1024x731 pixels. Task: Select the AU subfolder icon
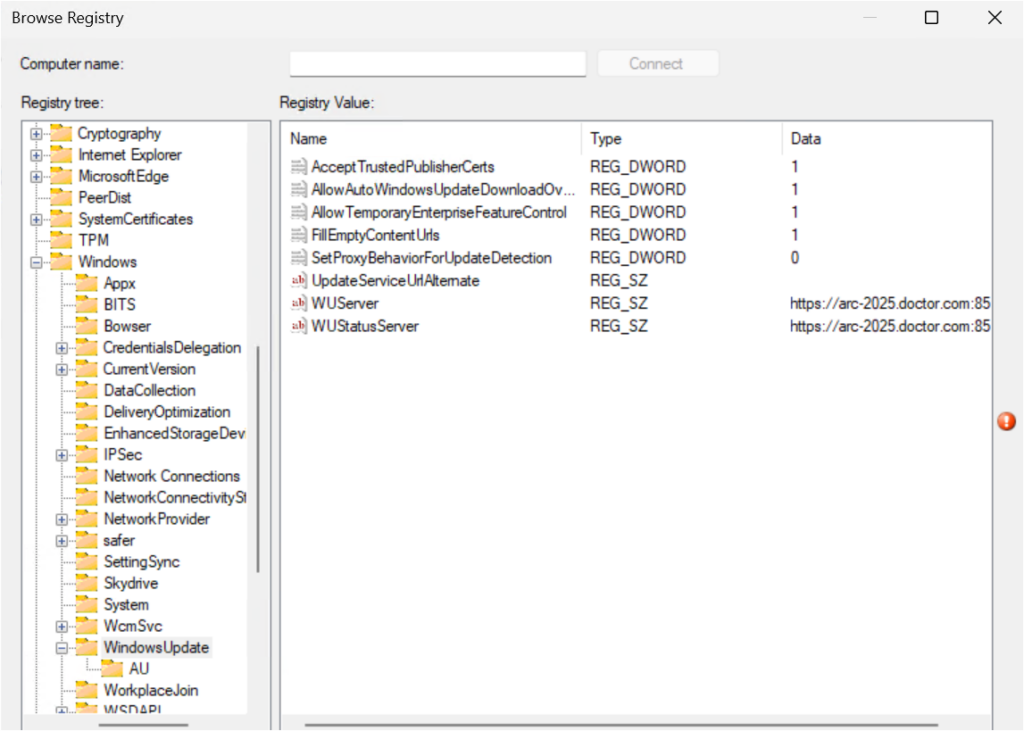(113, 669)
